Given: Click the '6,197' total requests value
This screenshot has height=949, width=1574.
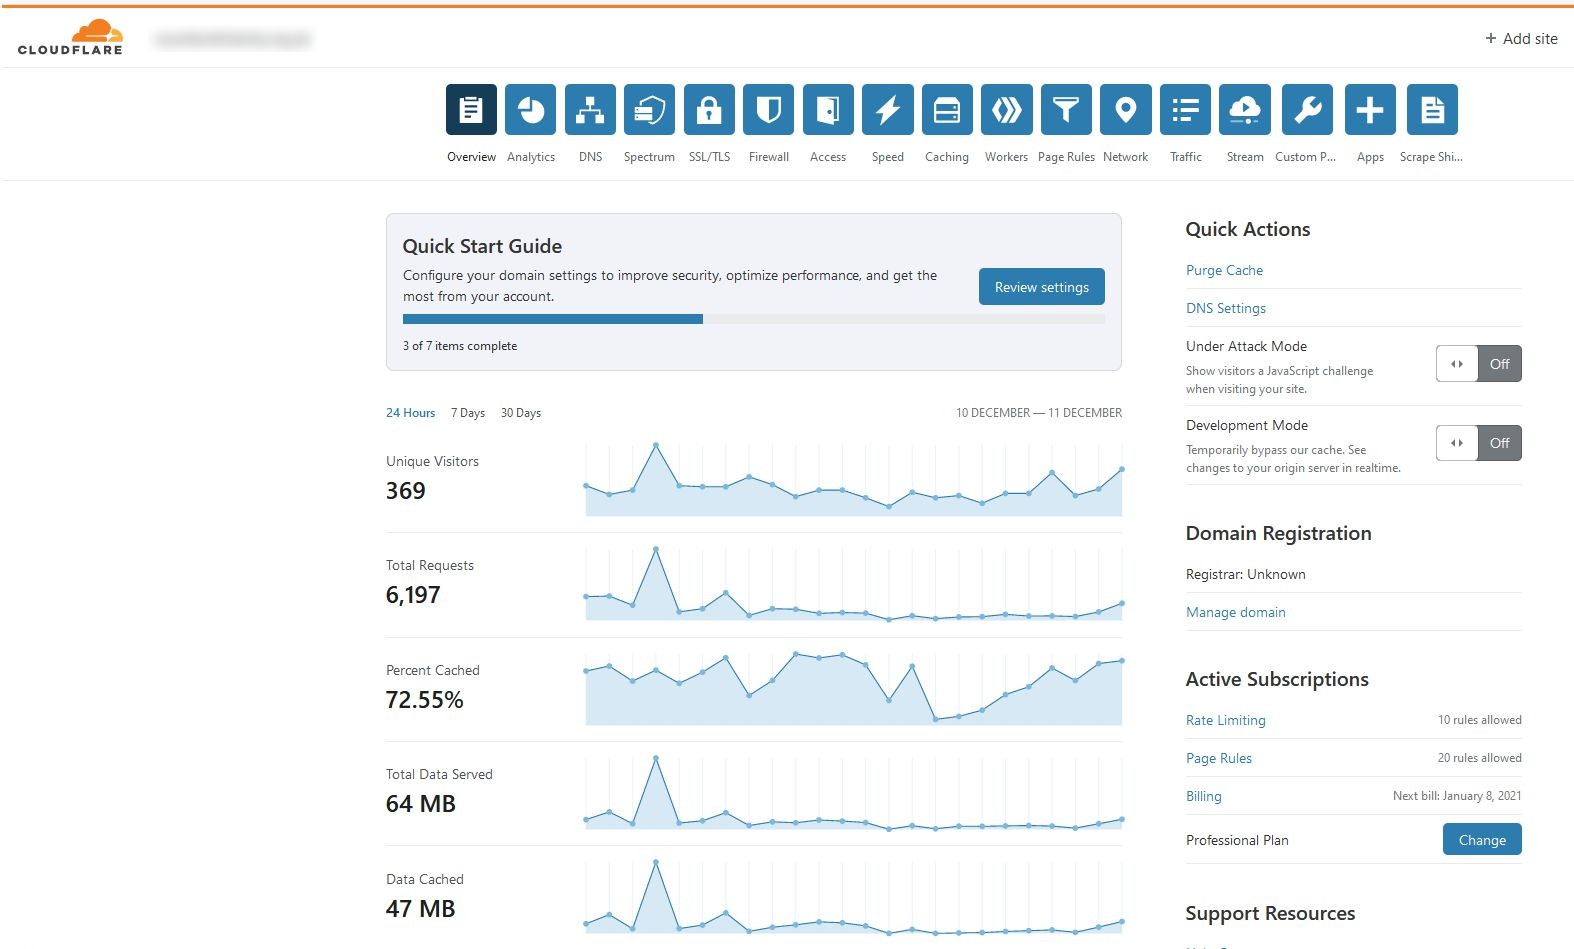Looking at the screenshot, I should (x=413, y=595).
